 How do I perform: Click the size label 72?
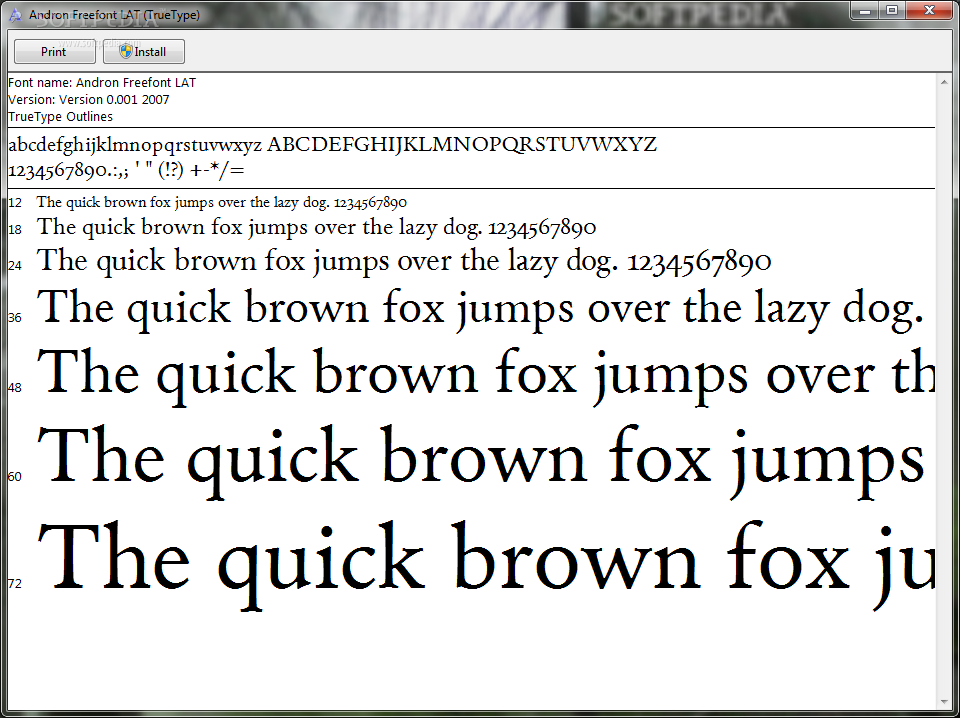[15, 584]
